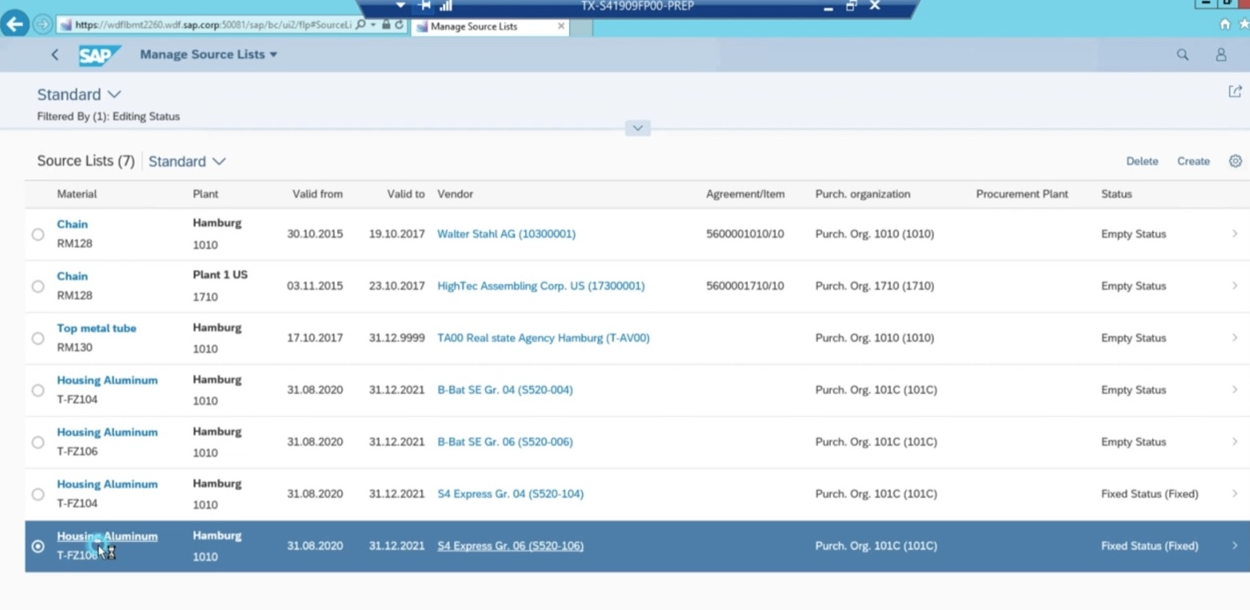Click the Material column header
Image resolution: width=1250 pixels, height=610 pixels.
coord(77,194)
